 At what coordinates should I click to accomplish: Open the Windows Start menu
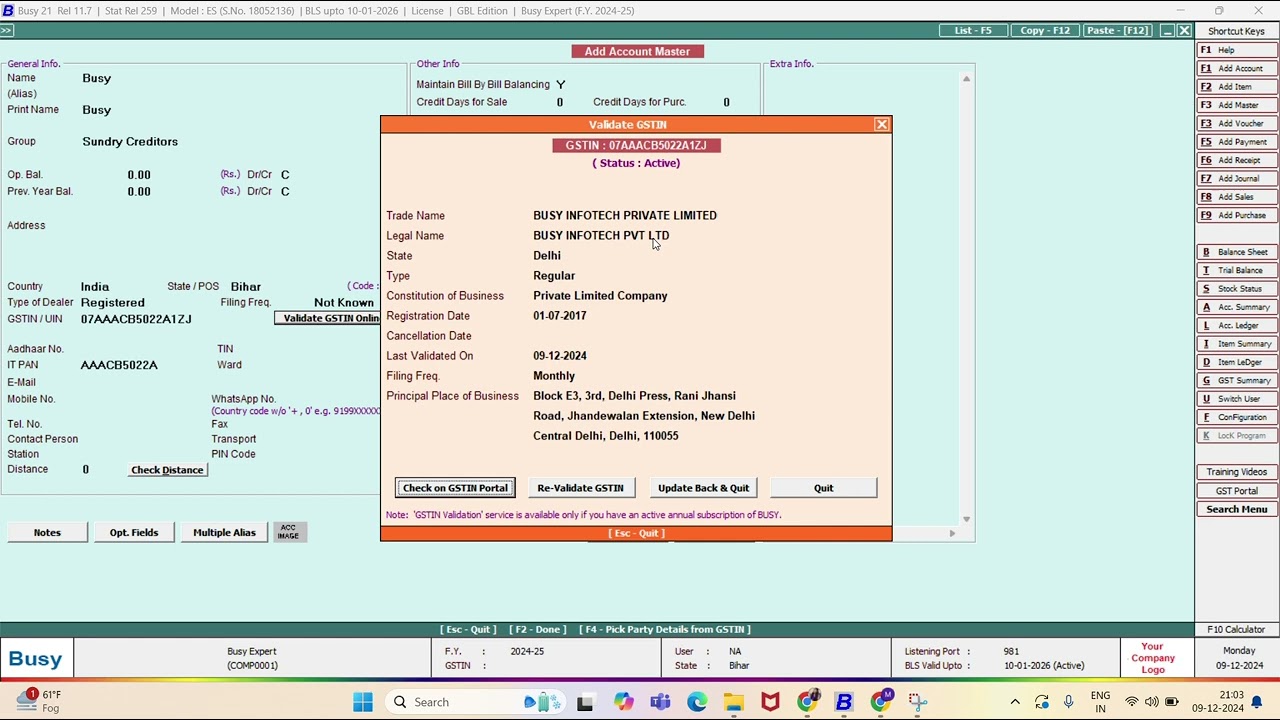[x=362, y=702]
